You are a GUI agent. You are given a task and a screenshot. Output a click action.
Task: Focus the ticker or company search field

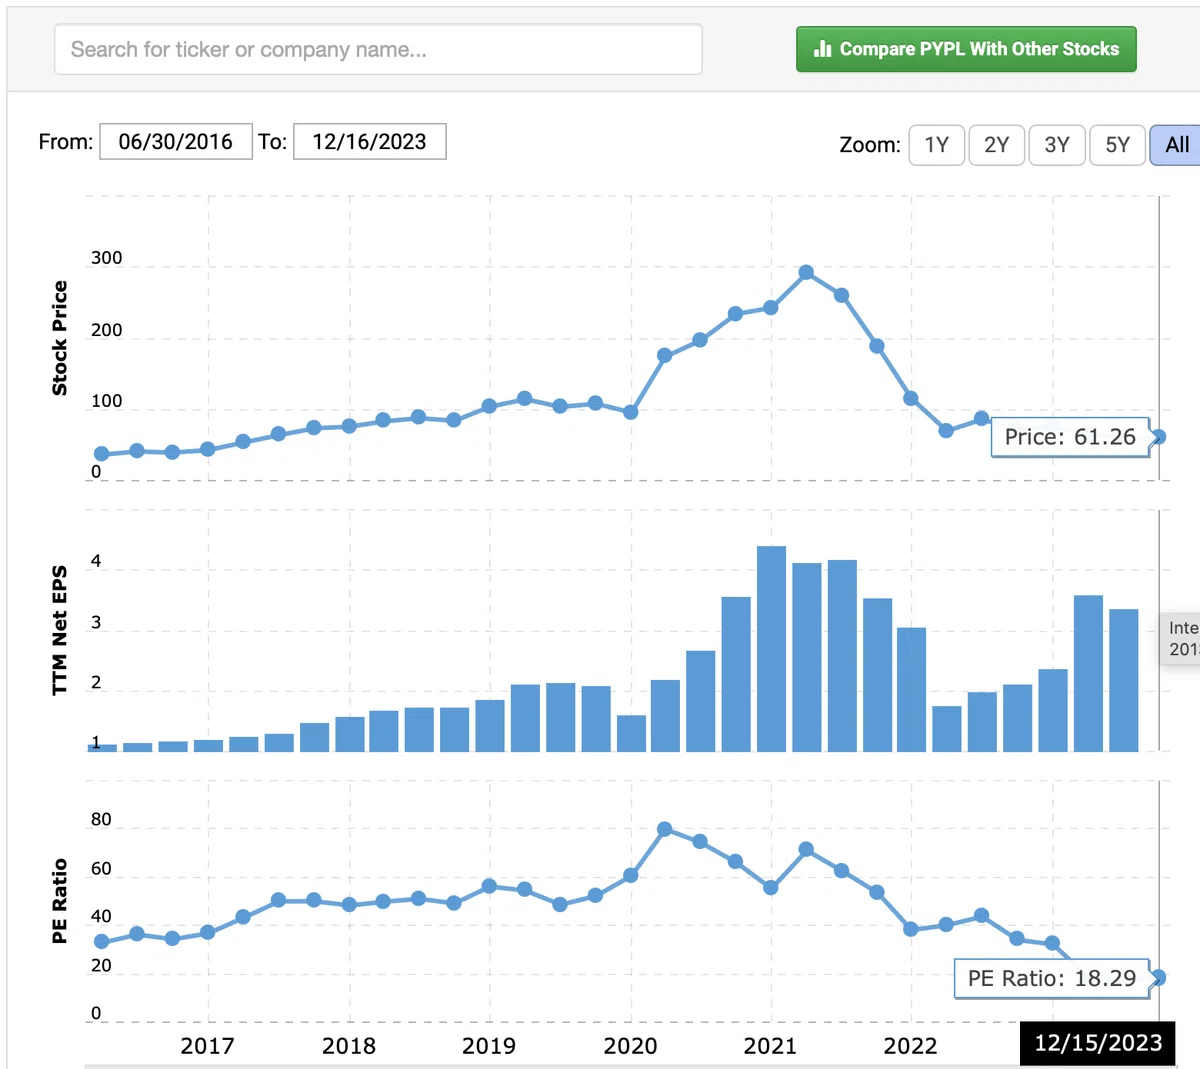coord(378,49)
